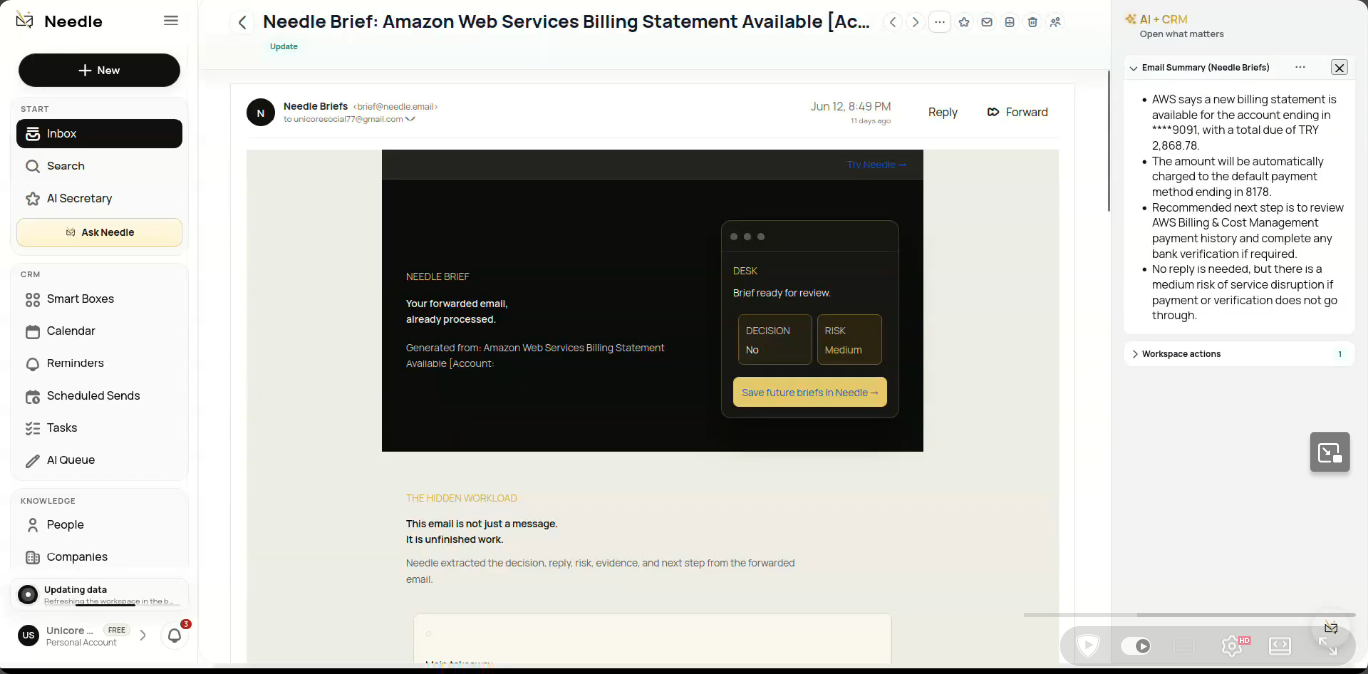This screenshot has width=1368, height=674.
Task: Reply to this email
Action: click(x=943, y=112)
